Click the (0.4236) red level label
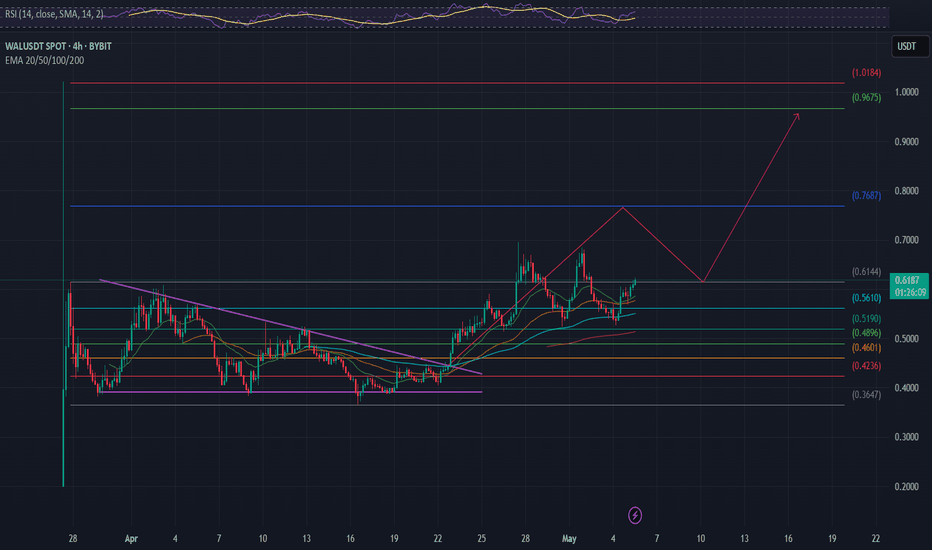This screenshot has height=550, width=932. (866, 366)
